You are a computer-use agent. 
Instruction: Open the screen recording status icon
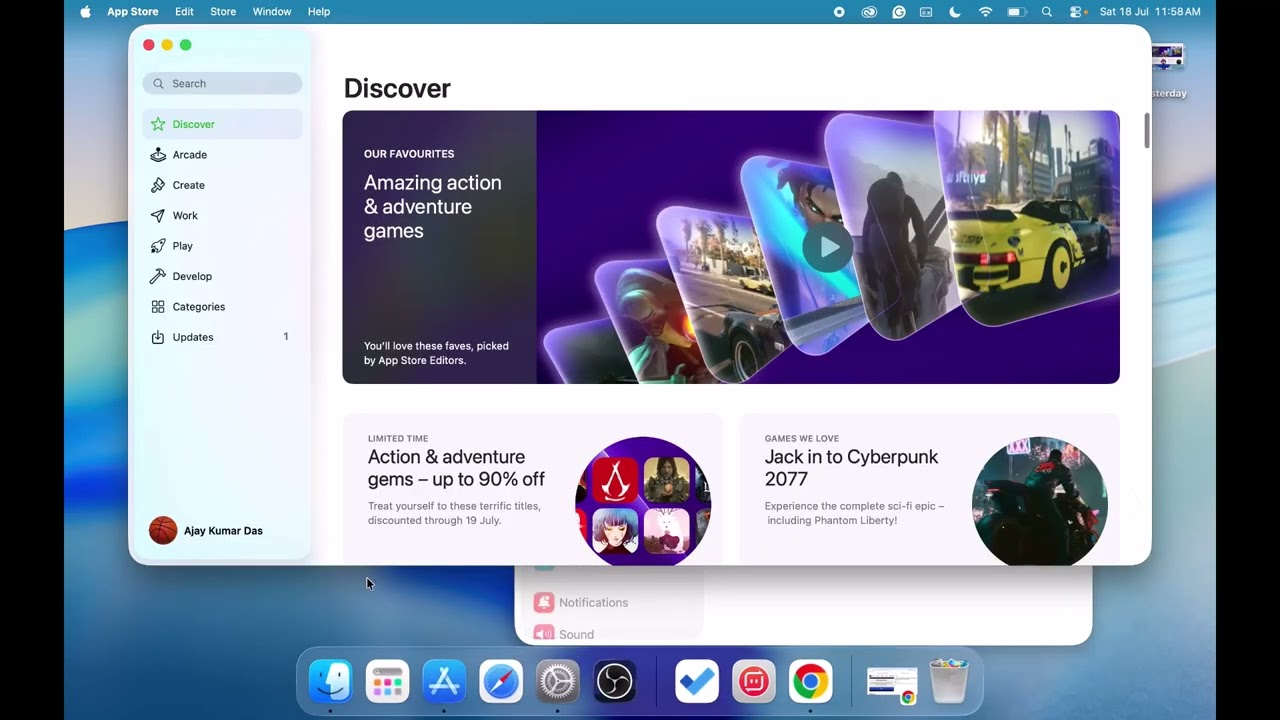tap(839, 12)
